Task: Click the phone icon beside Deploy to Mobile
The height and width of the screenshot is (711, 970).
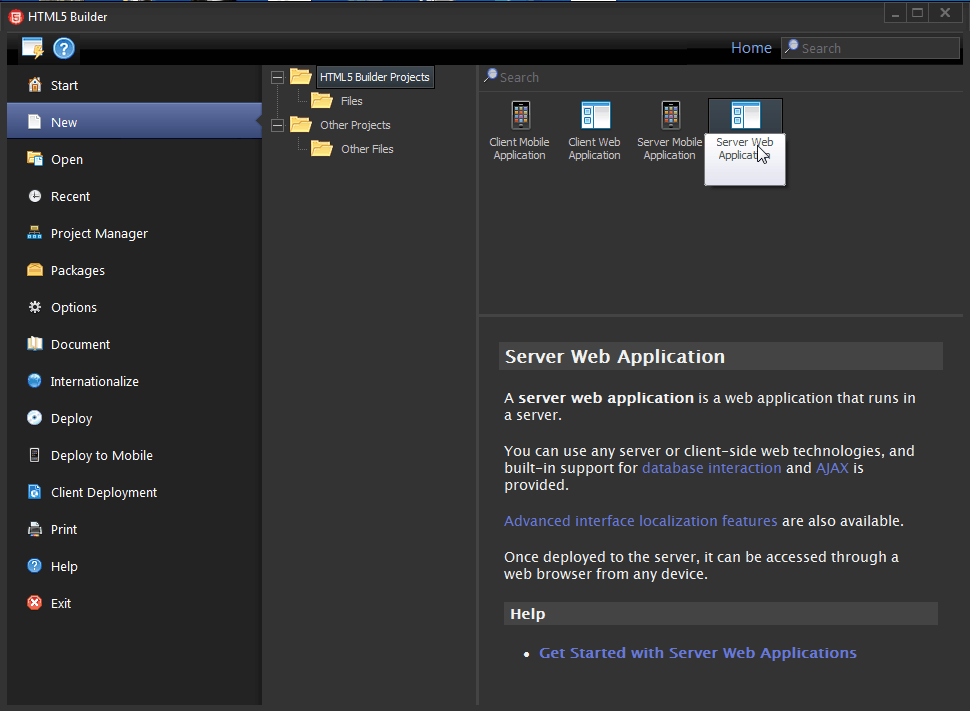Action: (x=35, y=455)
